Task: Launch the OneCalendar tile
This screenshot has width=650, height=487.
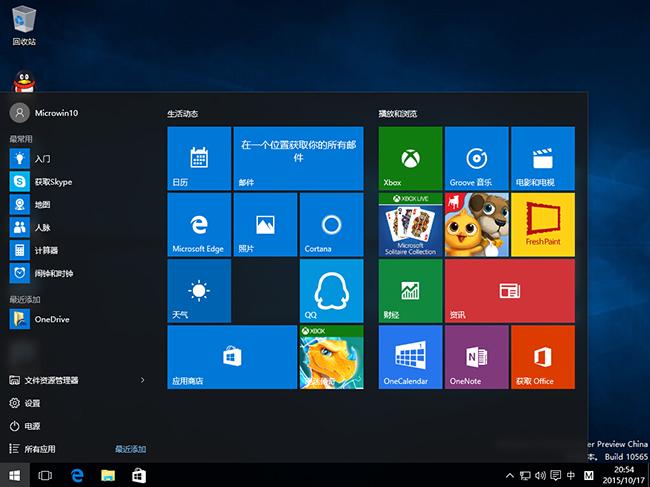Action: [x=410, y=357]
